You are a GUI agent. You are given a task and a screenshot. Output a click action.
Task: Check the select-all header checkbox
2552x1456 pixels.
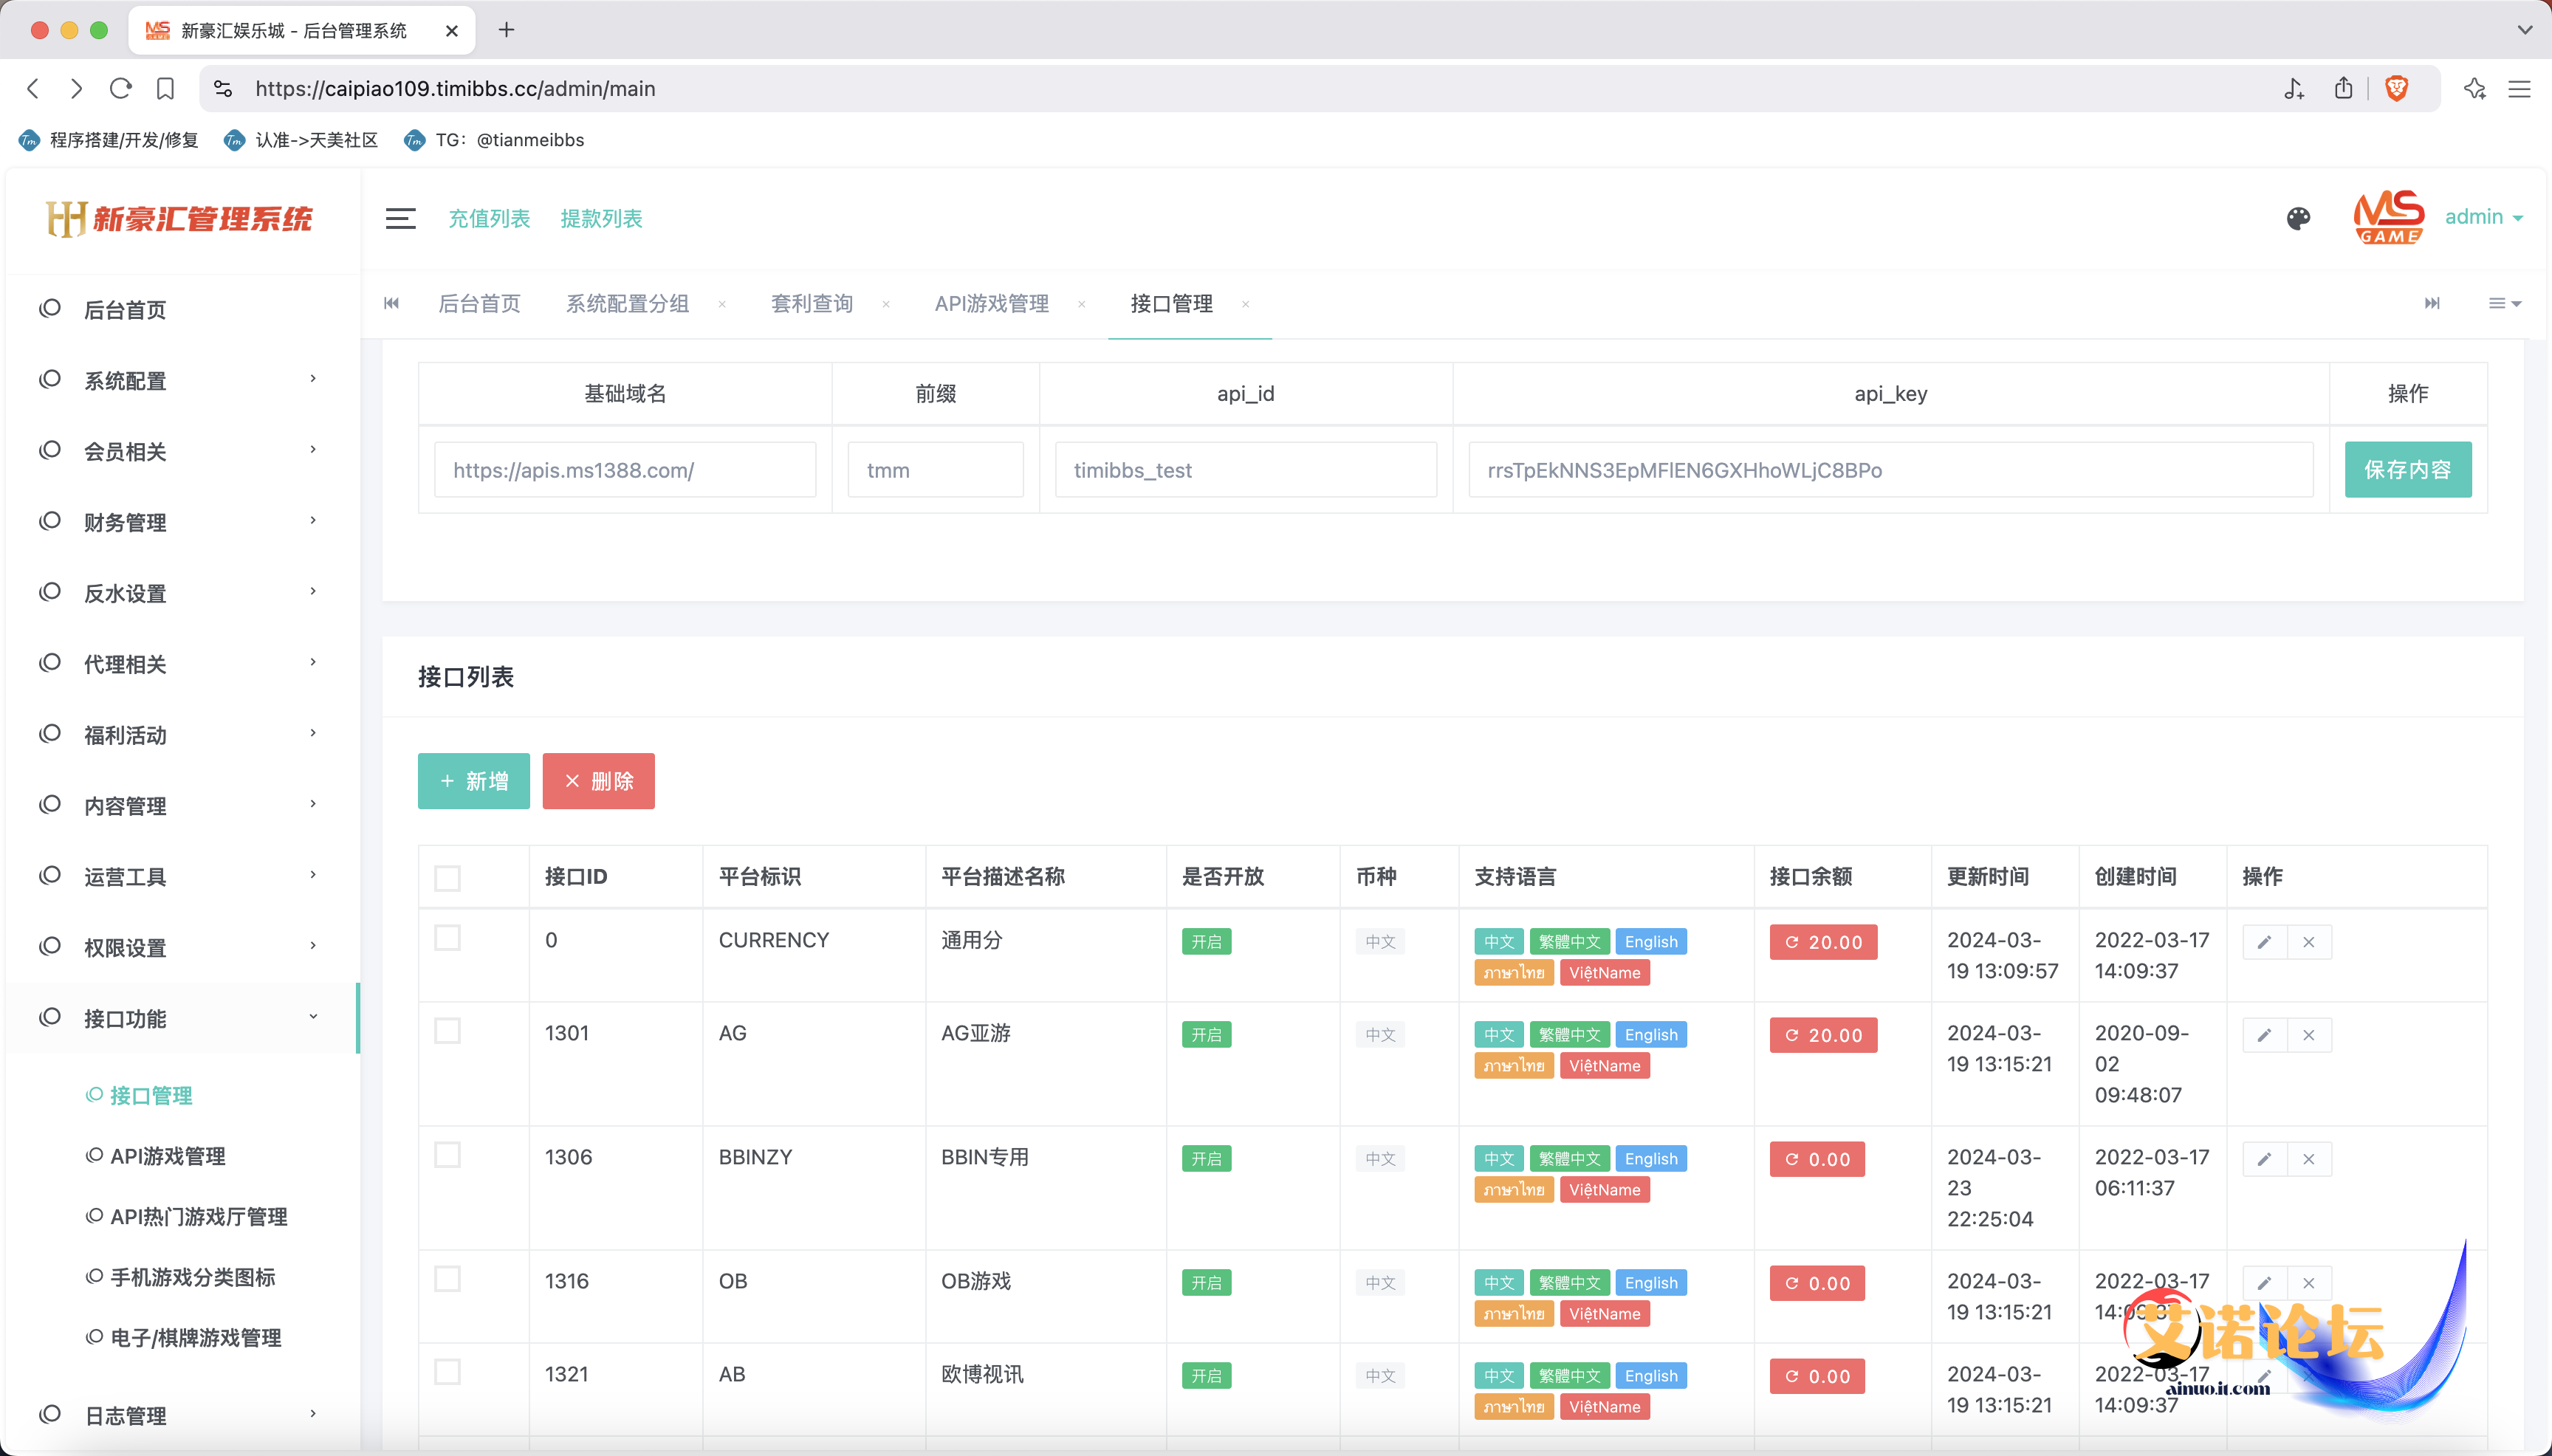(x=447, y=878)
